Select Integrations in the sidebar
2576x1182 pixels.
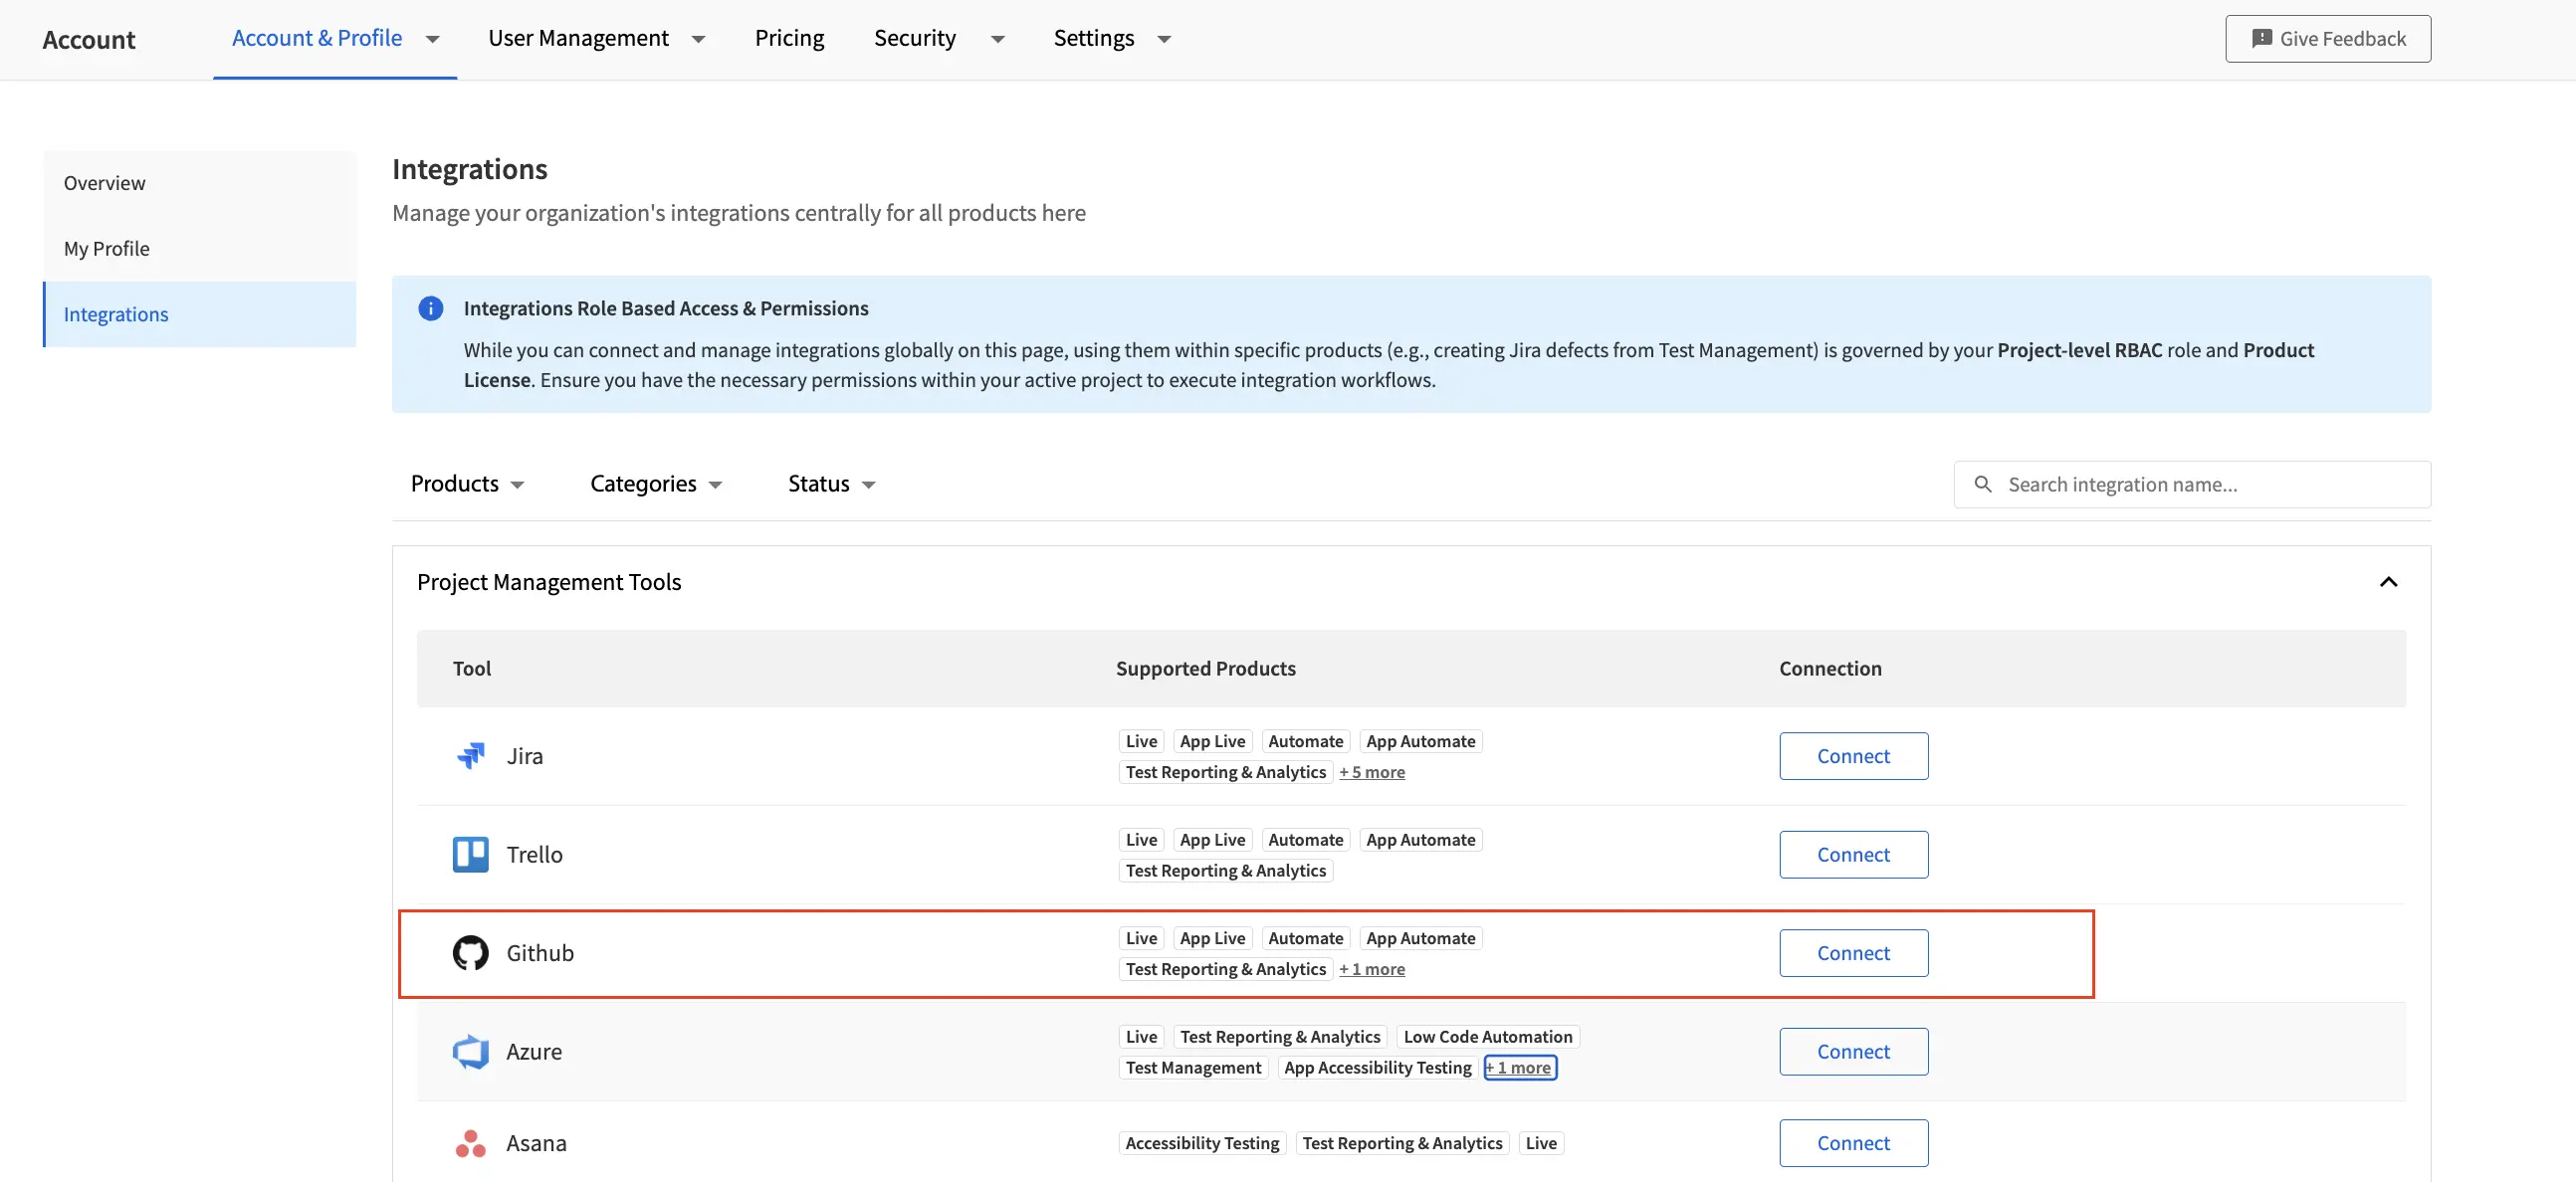200,314
